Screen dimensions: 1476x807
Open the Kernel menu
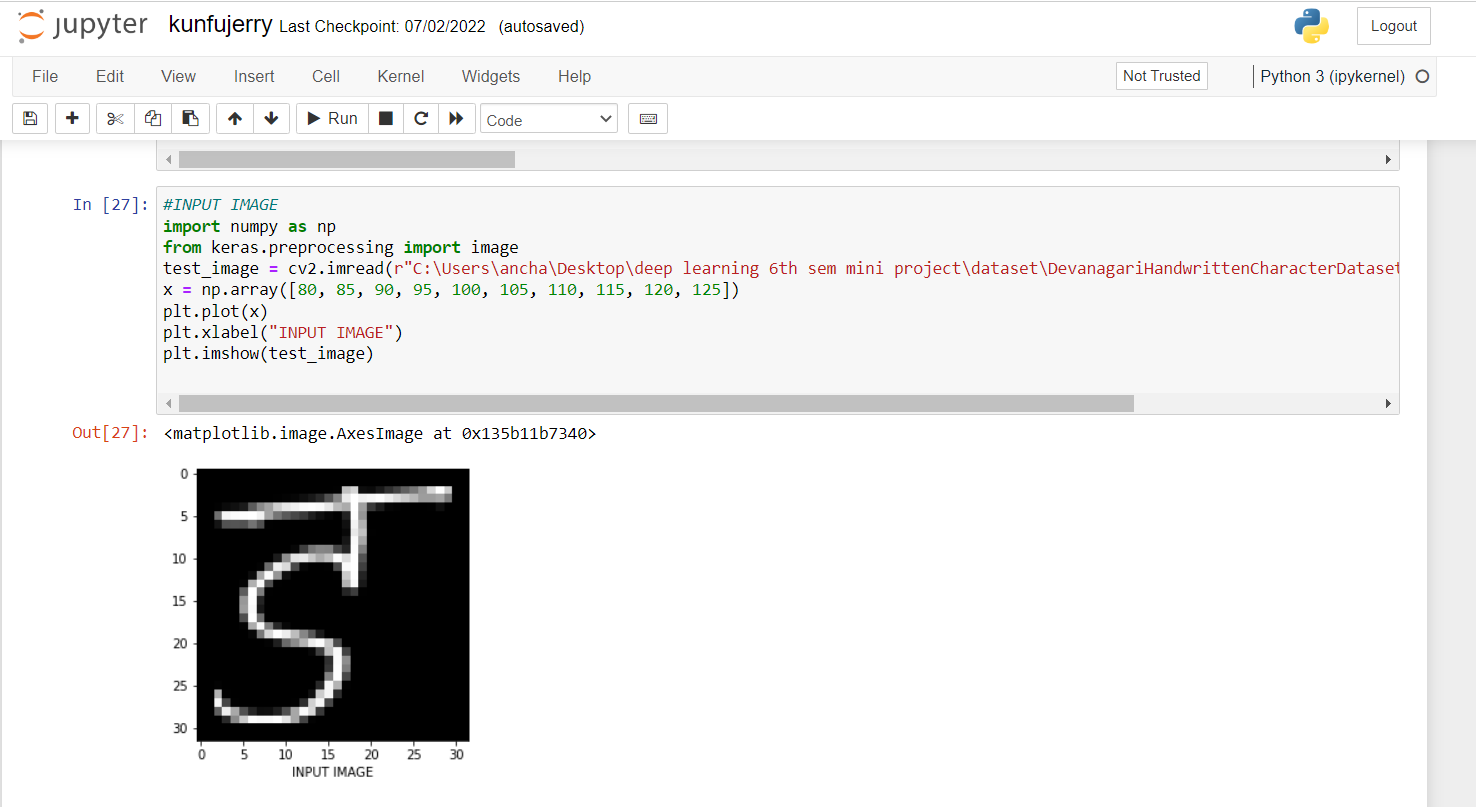[x=400, y=76]
